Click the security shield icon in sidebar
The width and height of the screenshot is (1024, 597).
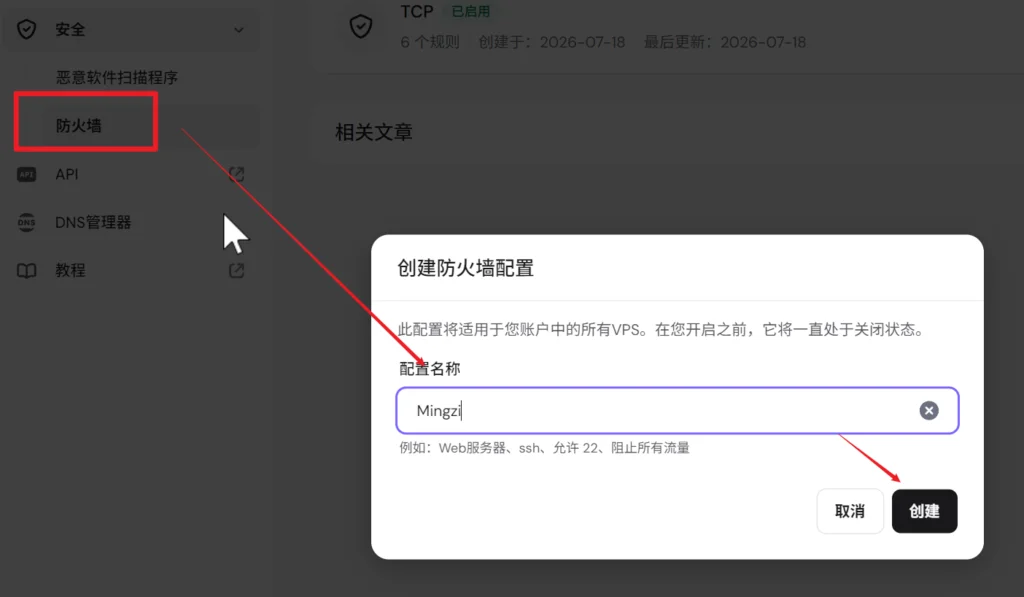(26, 29)
